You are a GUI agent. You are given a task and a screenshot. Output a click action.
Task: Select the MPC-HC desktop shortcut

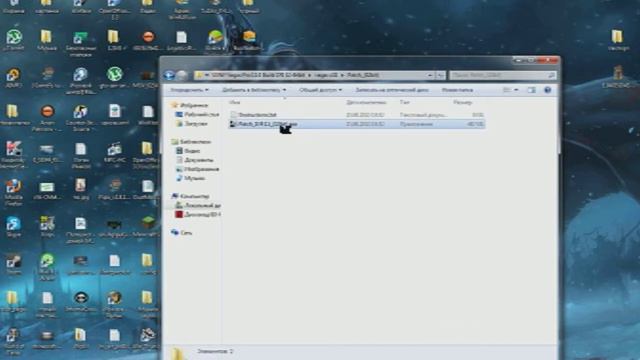click(114, 153)
